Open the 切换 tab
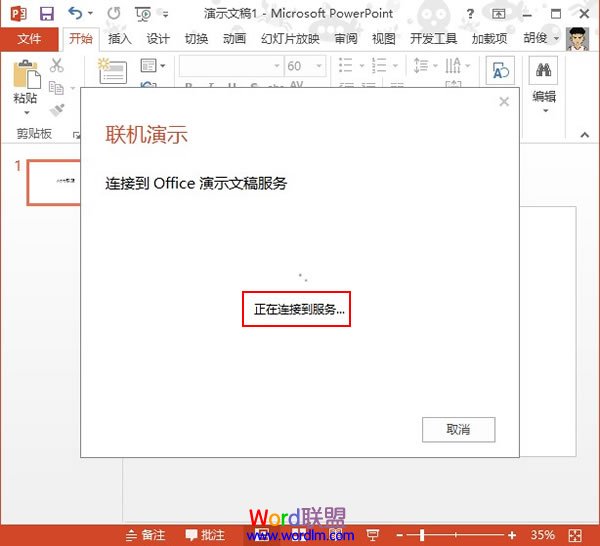 pos(196,39)
